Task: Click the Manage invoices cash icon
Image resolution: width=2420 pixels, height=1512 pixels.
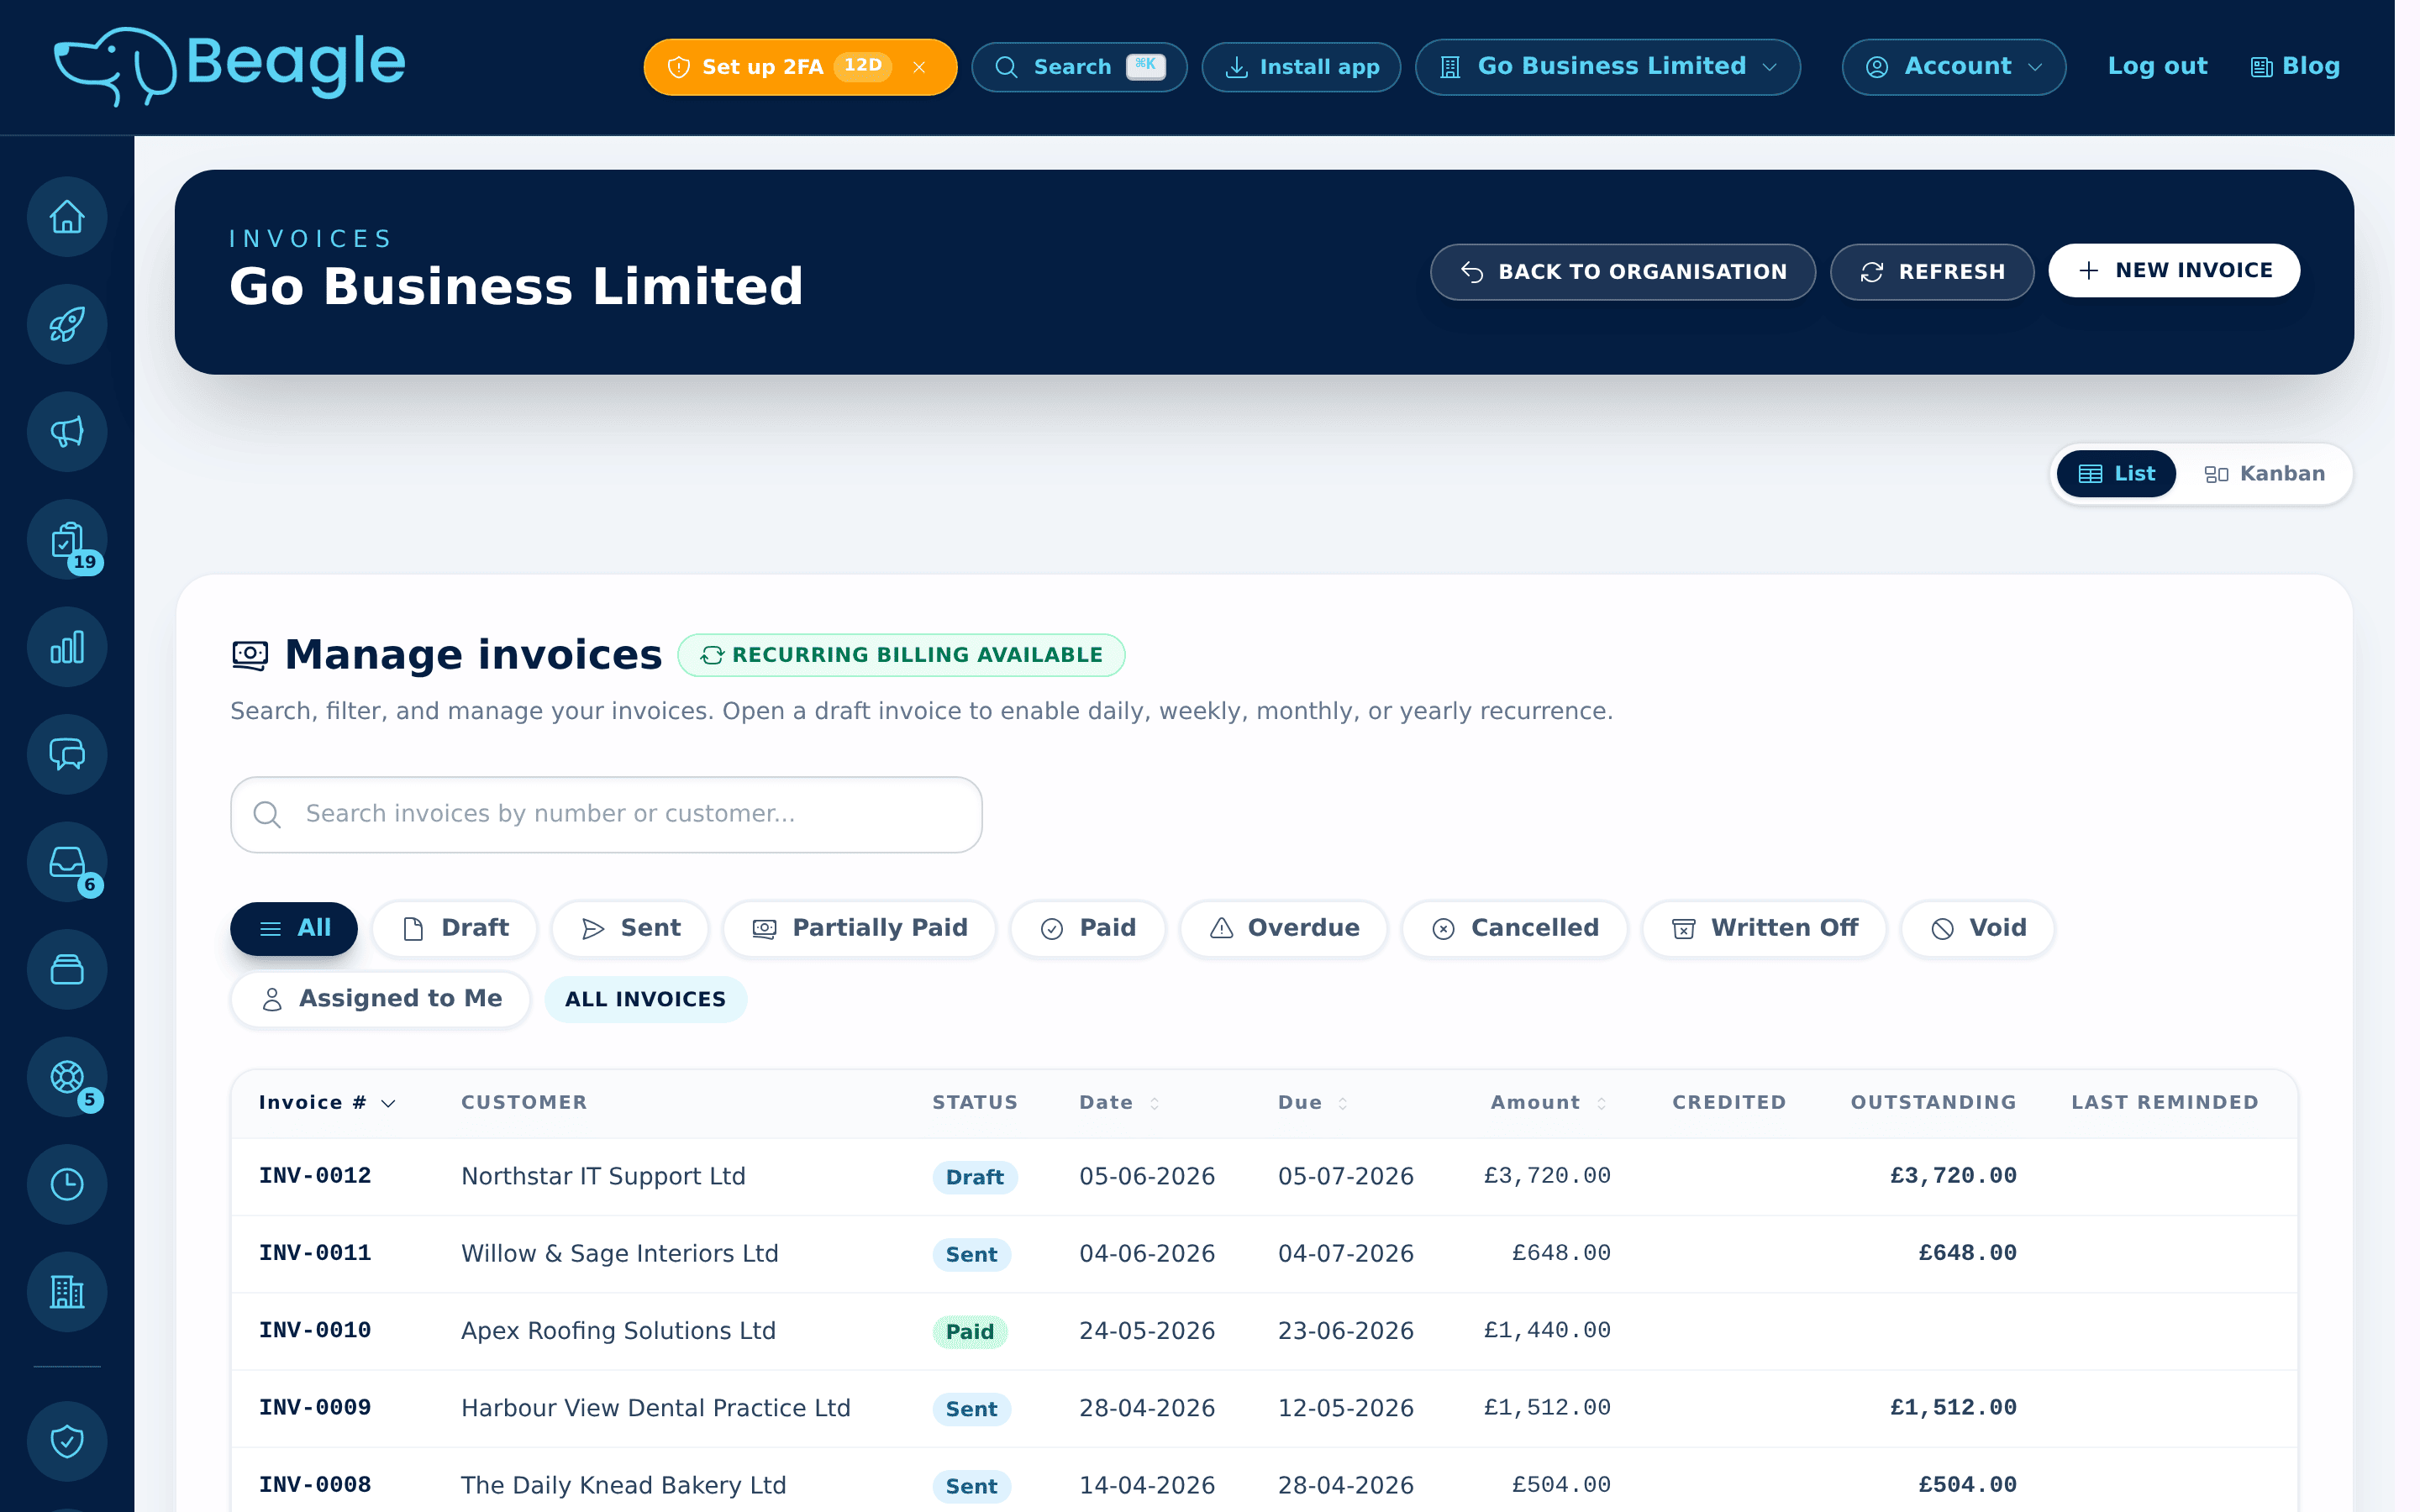Action: tap(250, 655)
